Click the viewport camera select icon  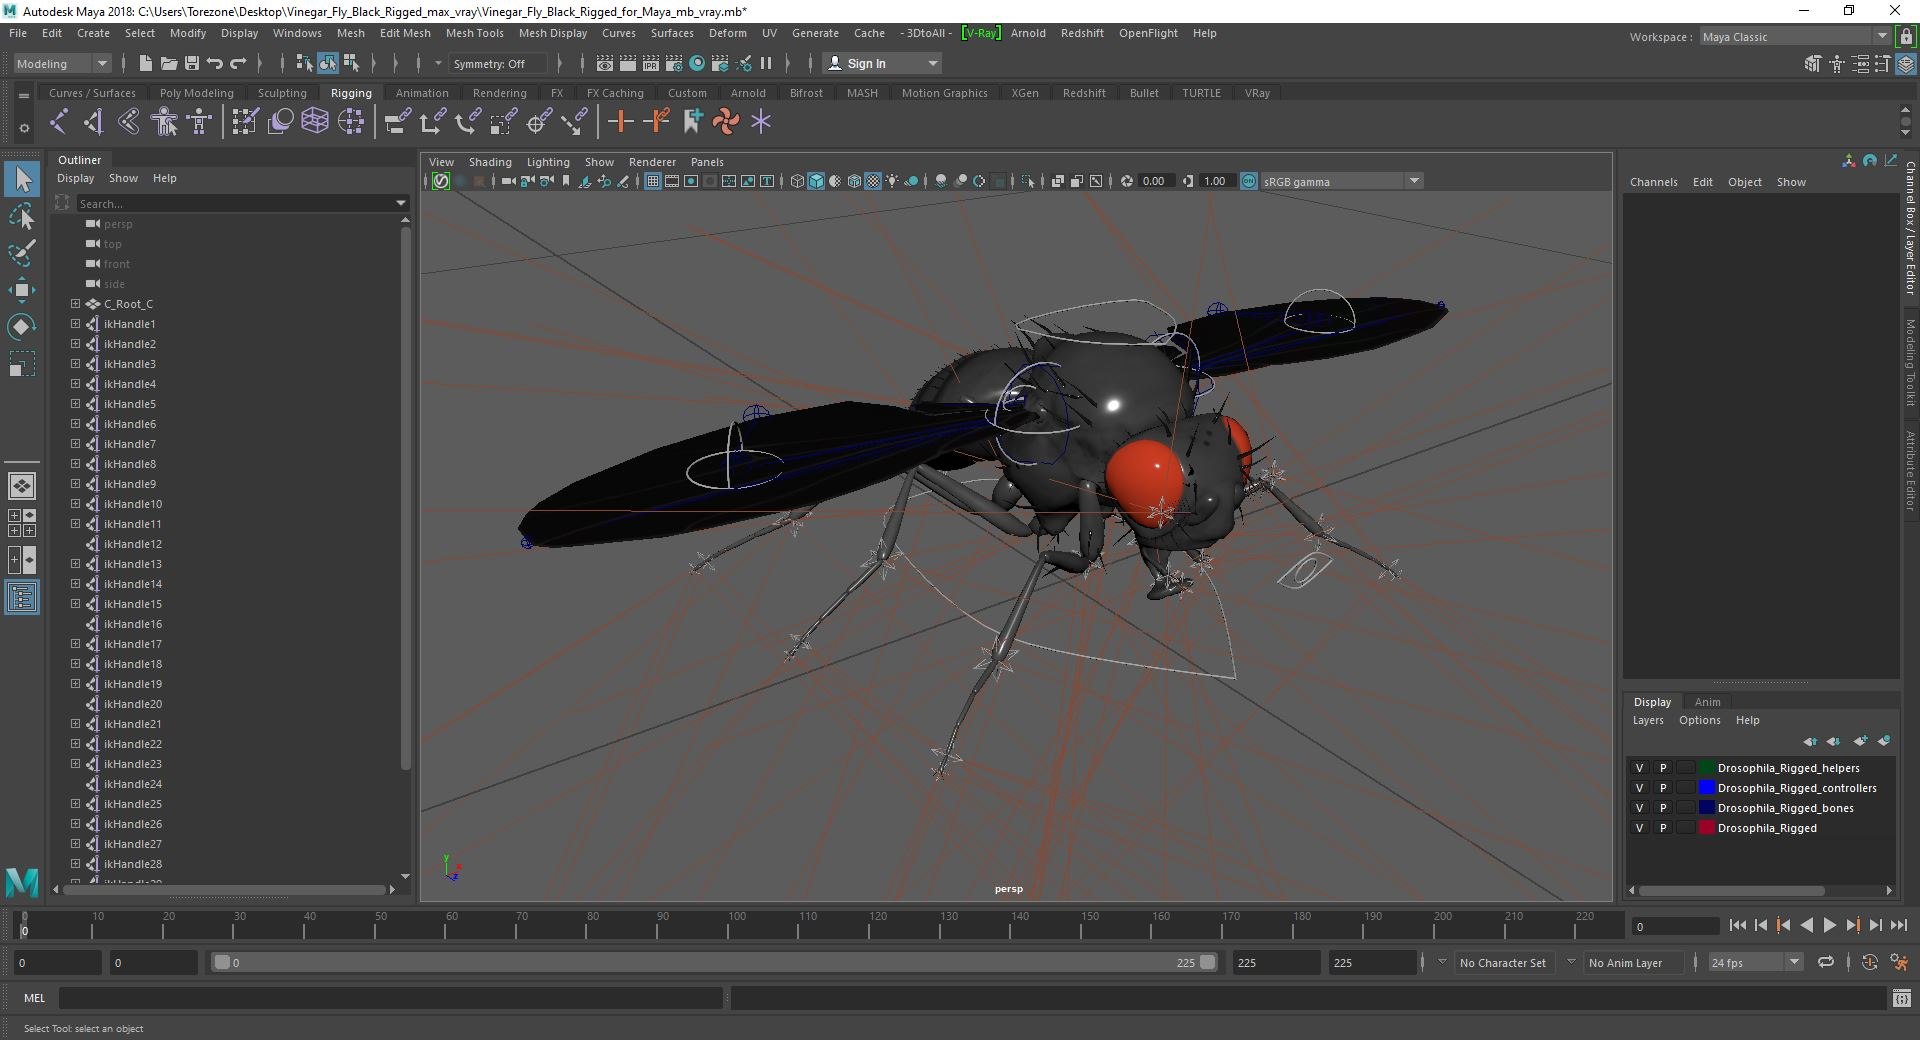click(508, 181)
